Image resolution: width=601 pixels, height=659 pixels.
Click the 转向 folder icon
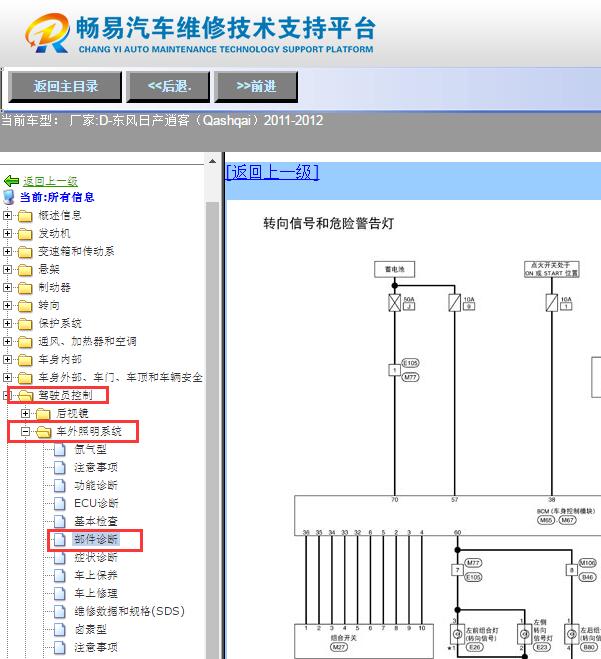coord(25,306)
